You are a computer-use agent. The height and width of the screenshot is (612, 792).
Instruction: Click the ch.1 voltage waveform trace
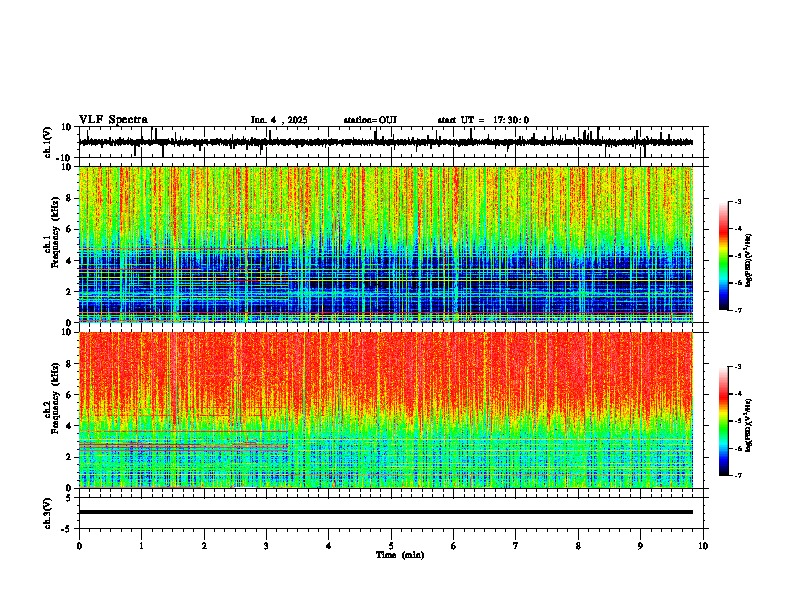pyautogui.click(x=386, y=142)
